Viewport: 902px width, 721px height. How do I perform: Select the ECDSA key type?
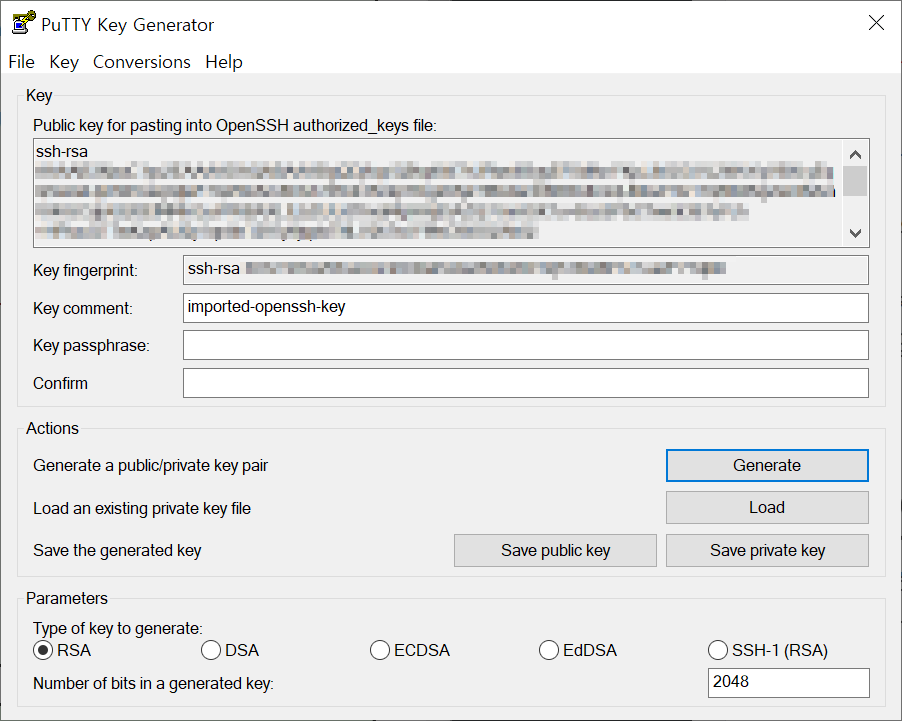[x=410, y=650]
